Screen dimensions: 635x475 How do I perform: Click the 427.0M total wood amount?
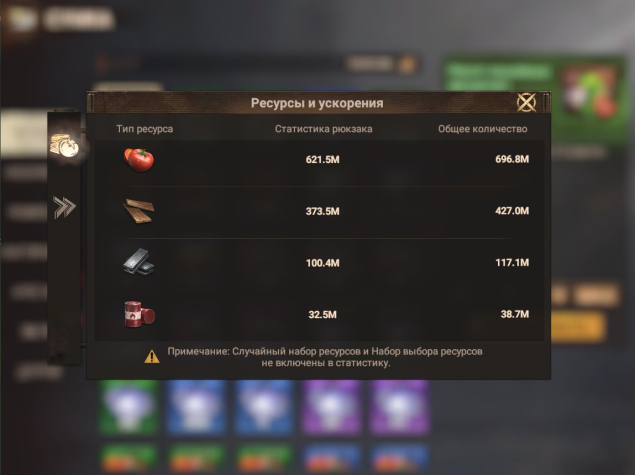pos(512,211)
